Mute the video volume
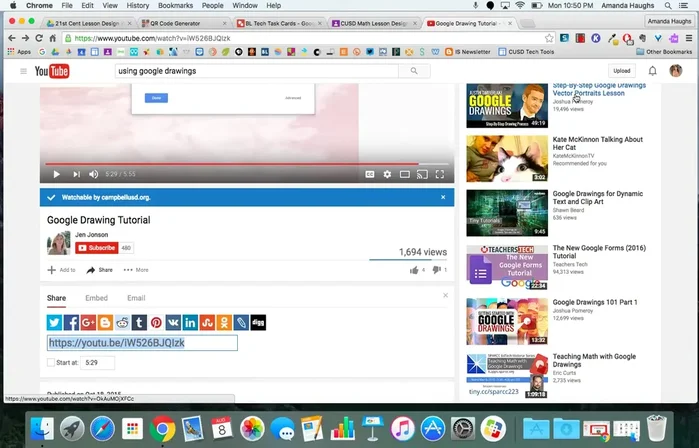 [94, 174]
